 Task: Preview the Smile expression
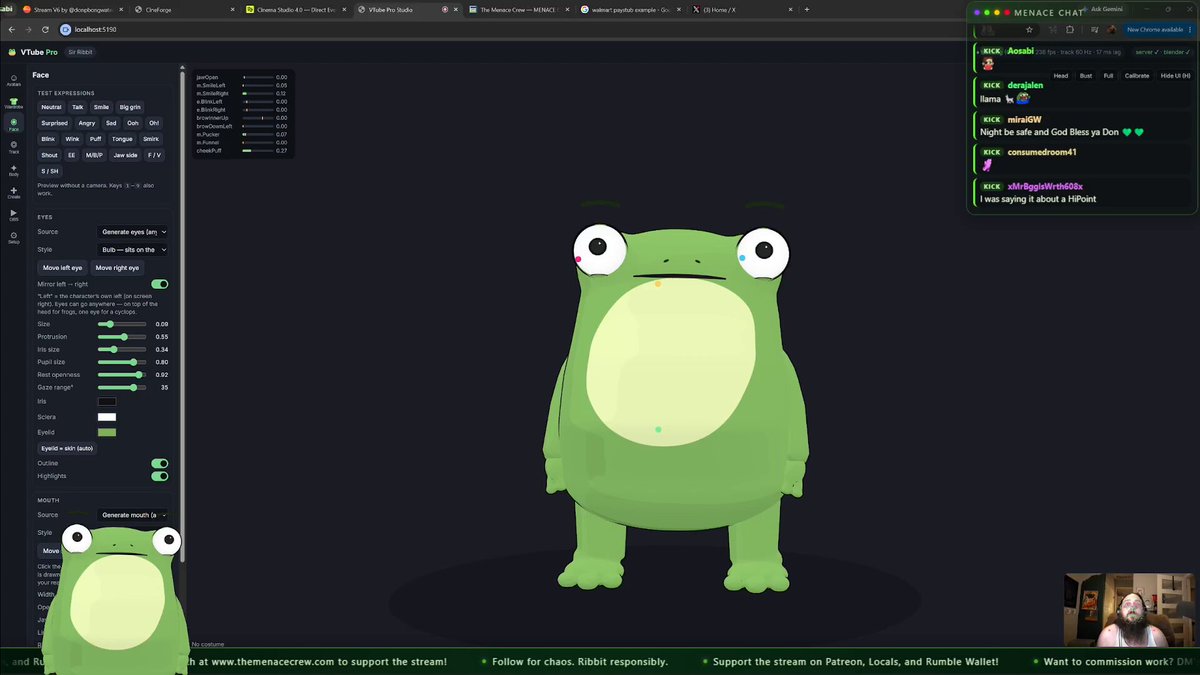102,107
